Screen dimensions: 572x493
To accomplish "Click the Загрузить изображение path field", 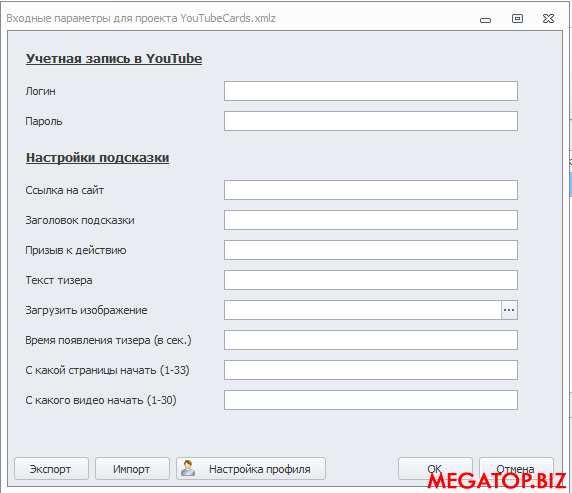I will 363,310.
